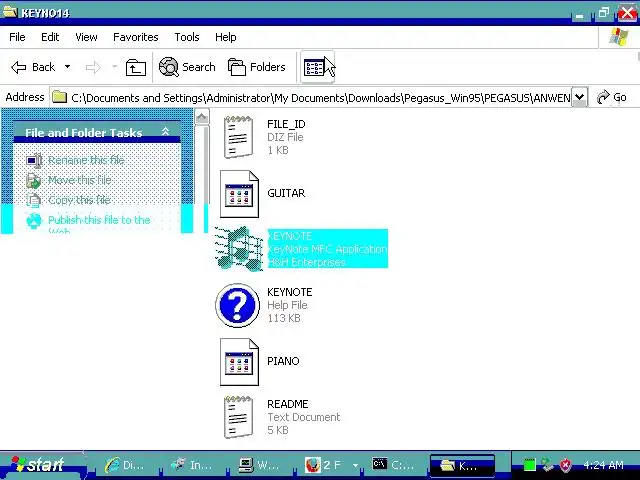Click the K... folder taskbar button
This screenshot has height=480, width=640.
coord(462,465)
